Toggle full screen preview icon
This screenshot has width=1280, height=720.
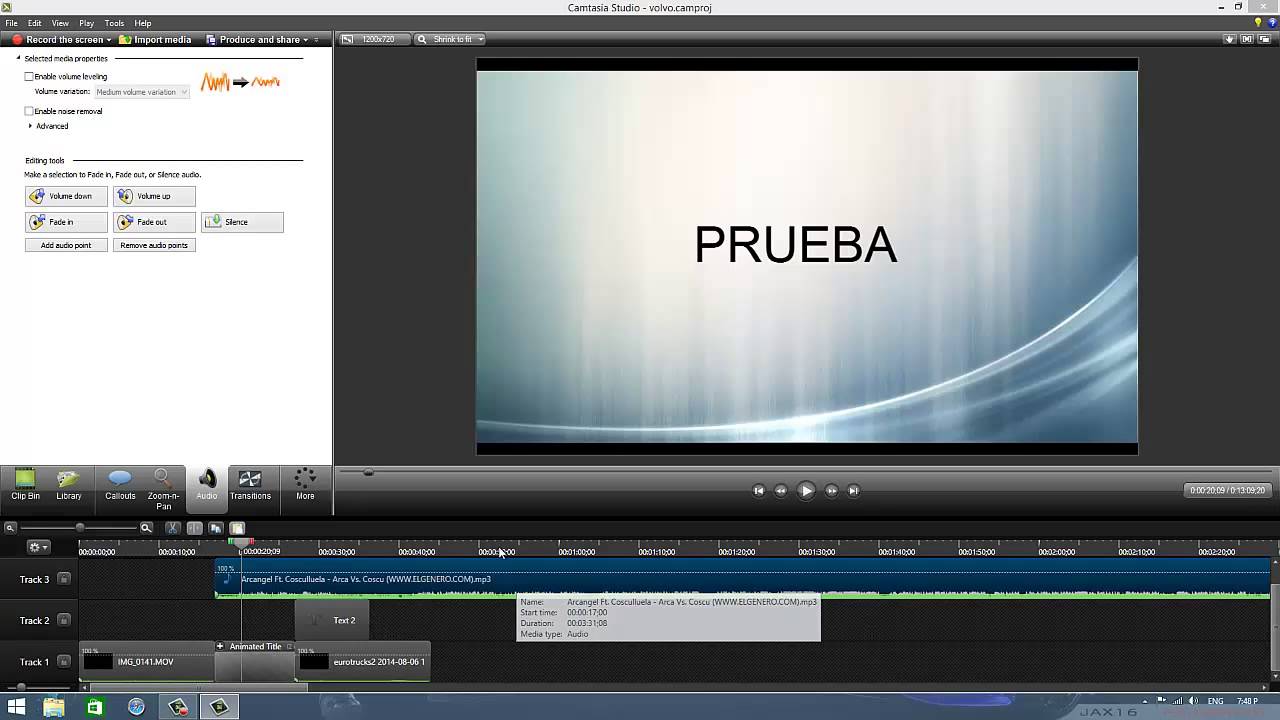coord(1264,40)
